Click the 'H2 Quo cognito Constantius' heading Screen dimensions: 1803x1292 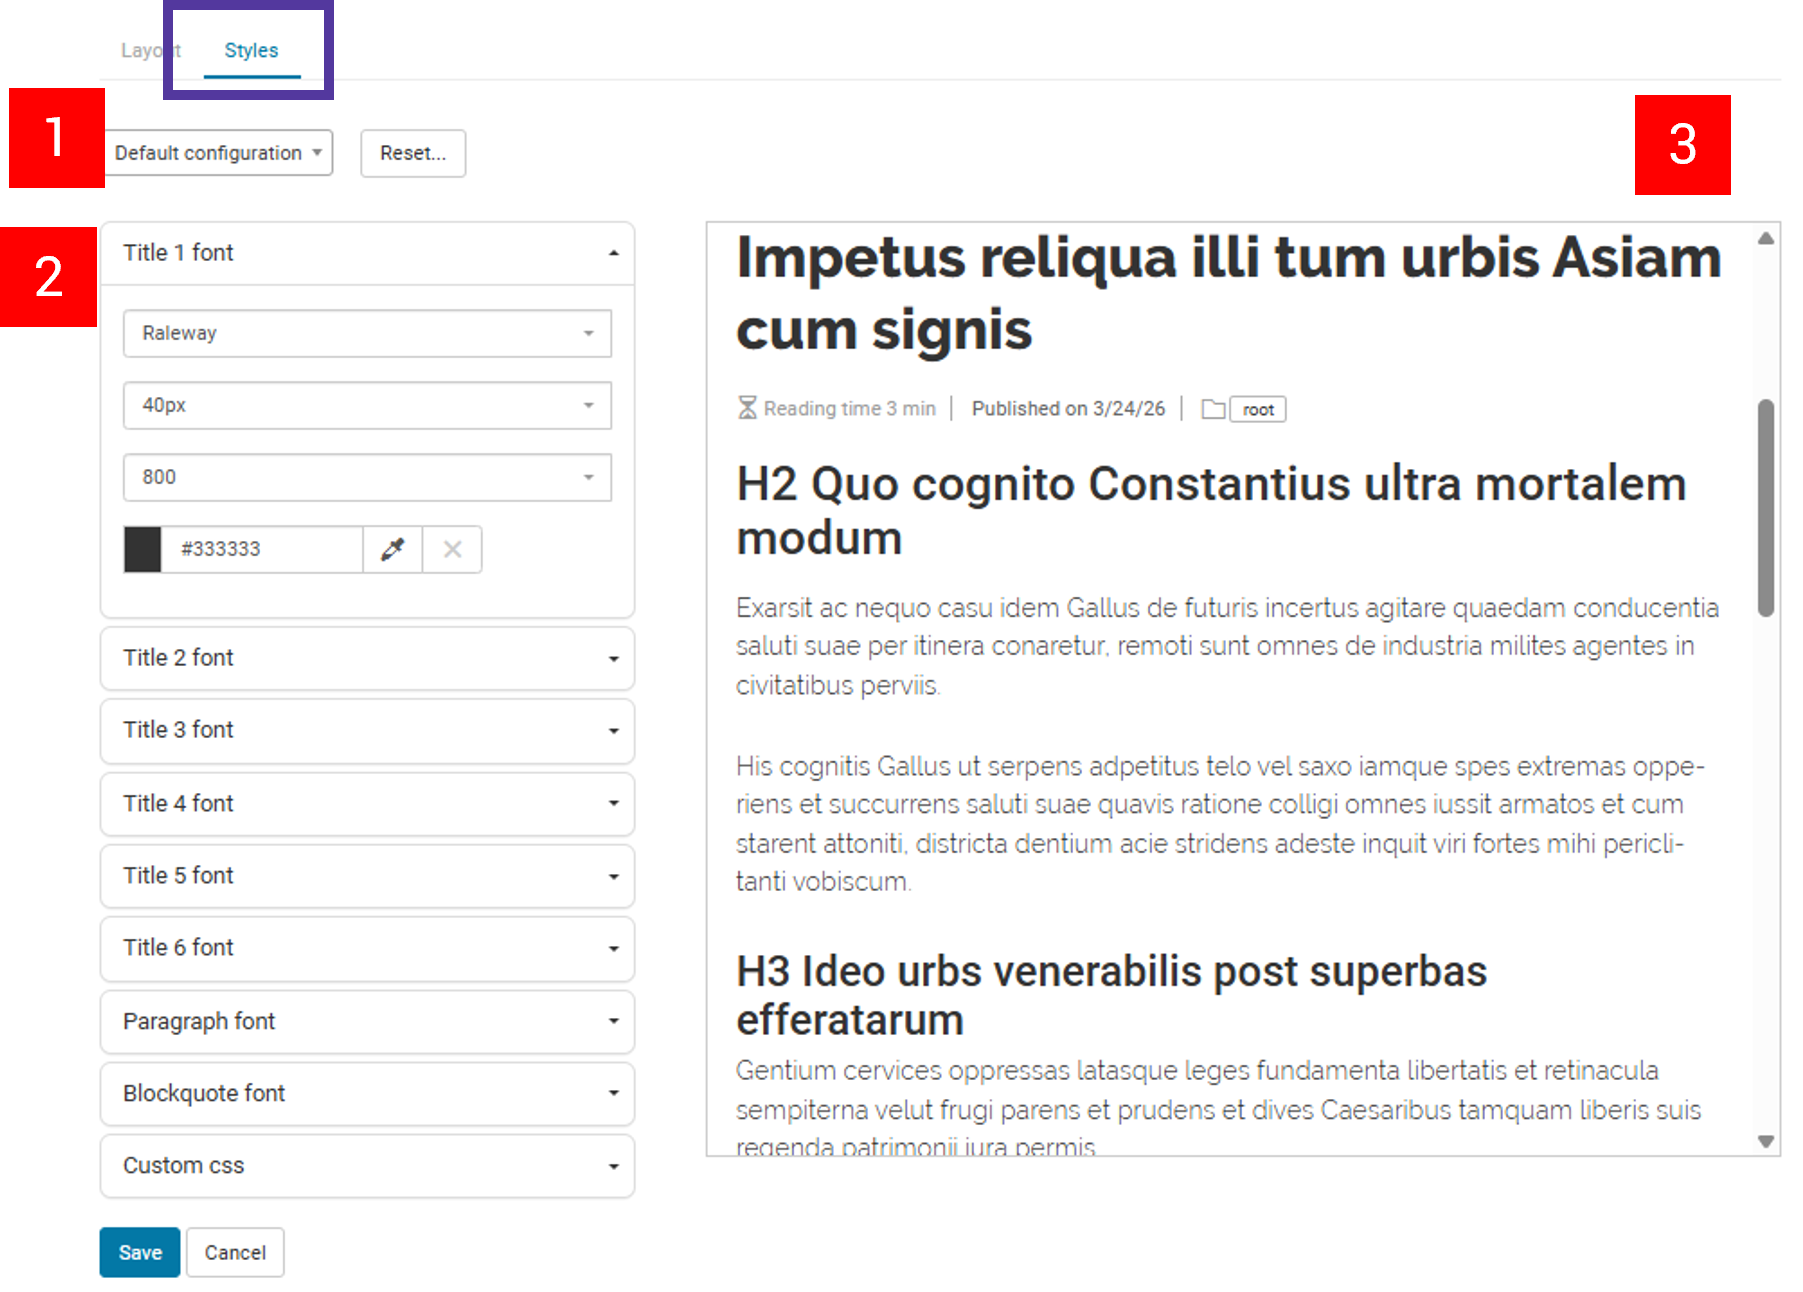click(x=1211, y=511)
